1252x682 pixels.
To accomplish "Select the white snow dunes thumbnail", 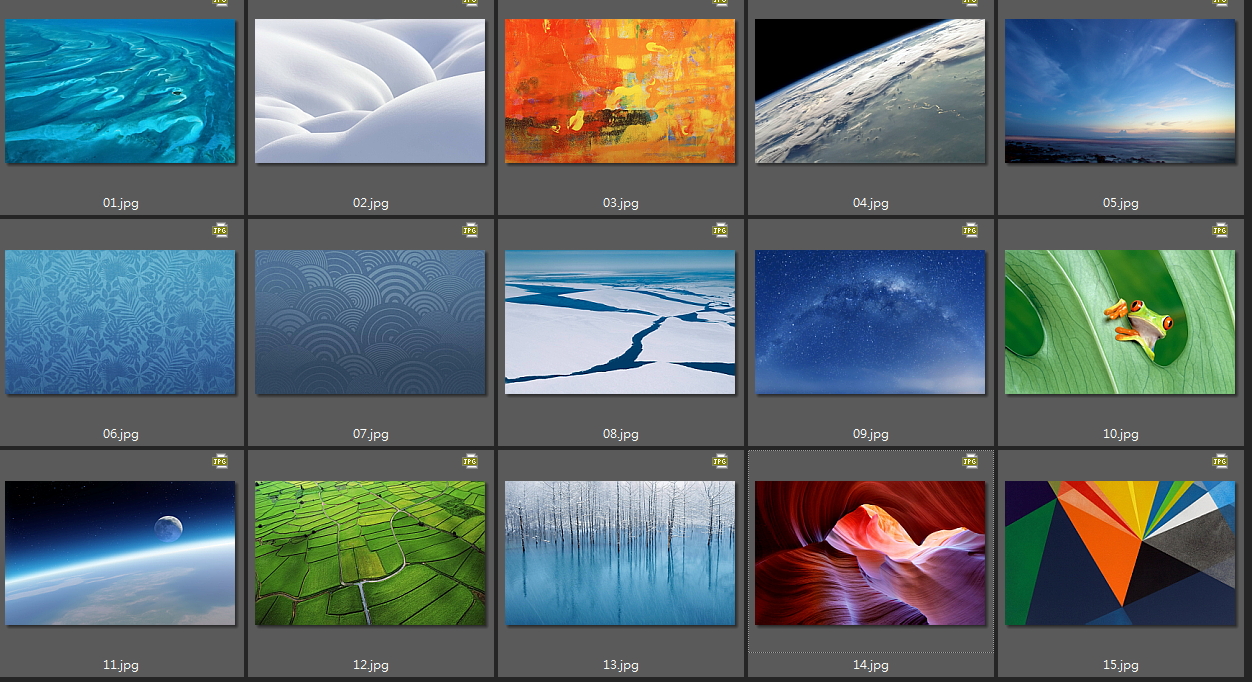I will [370, 91].
